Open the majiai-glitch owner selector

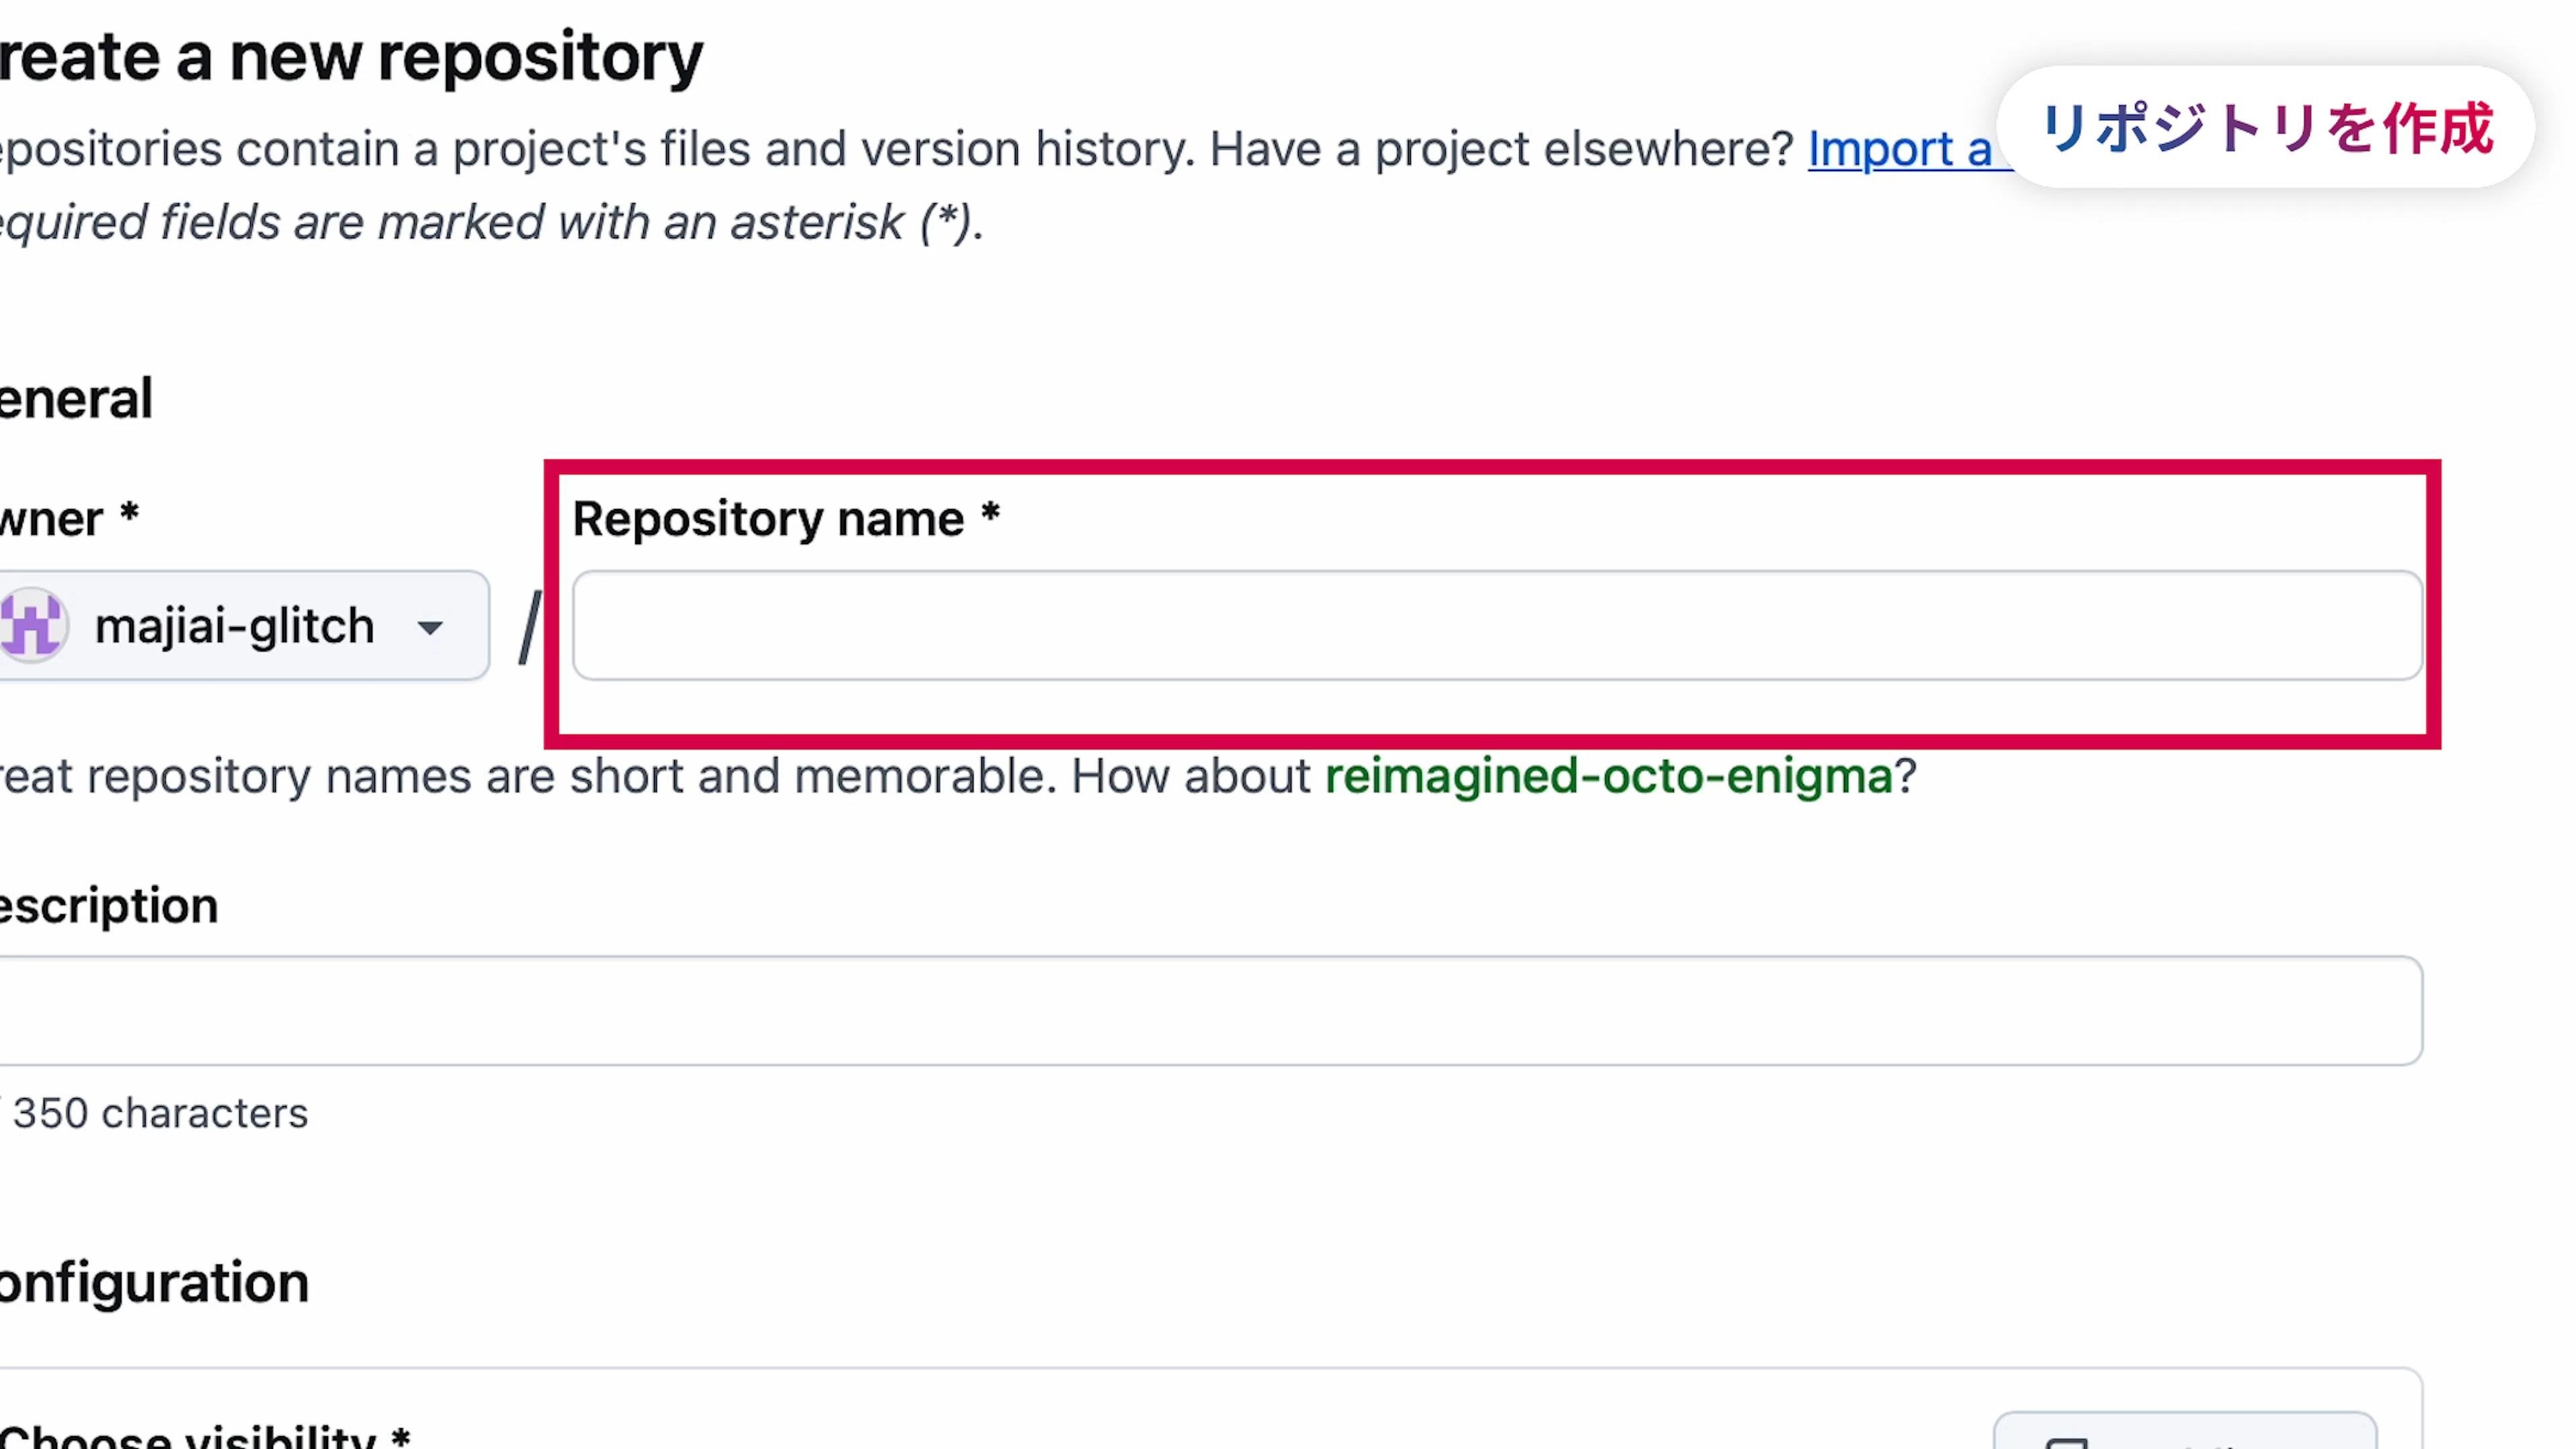[236, 626]
